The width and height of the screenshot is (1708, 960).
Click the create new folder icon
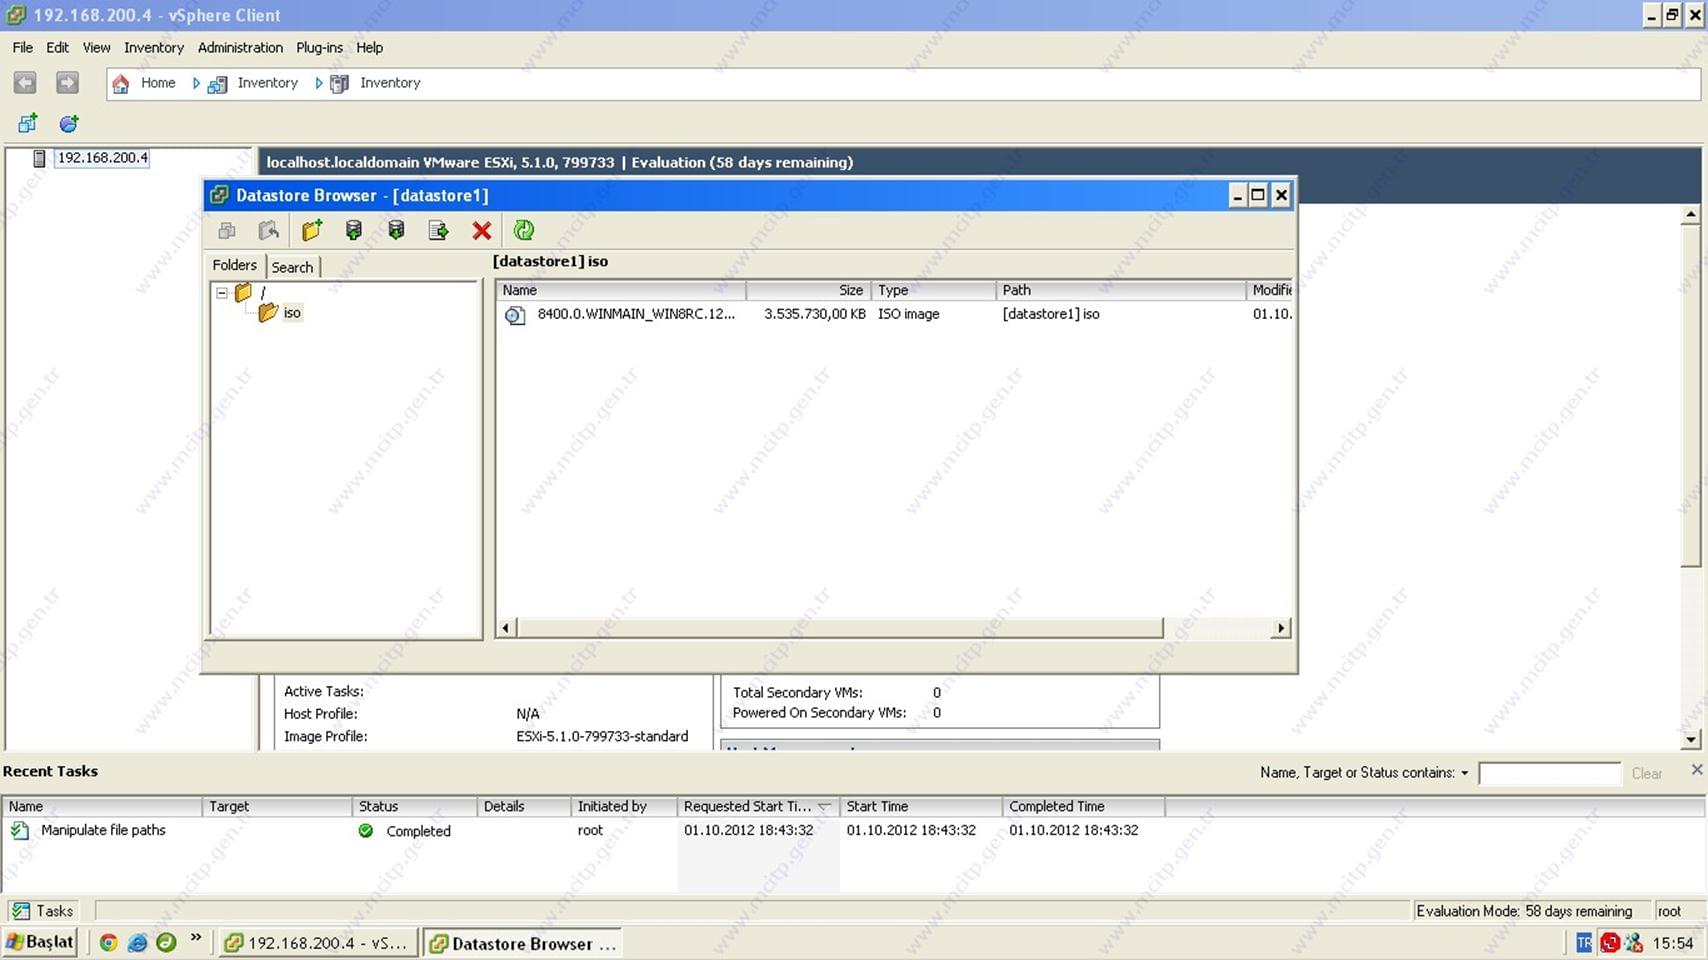click(312, 231)
